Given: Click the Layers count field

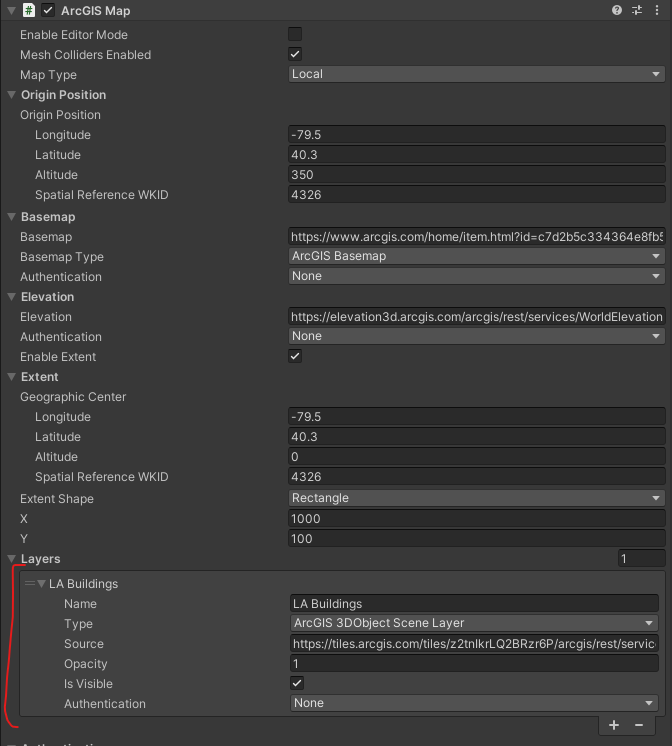Looking at the screenshot, I should (x=641, y=559).
